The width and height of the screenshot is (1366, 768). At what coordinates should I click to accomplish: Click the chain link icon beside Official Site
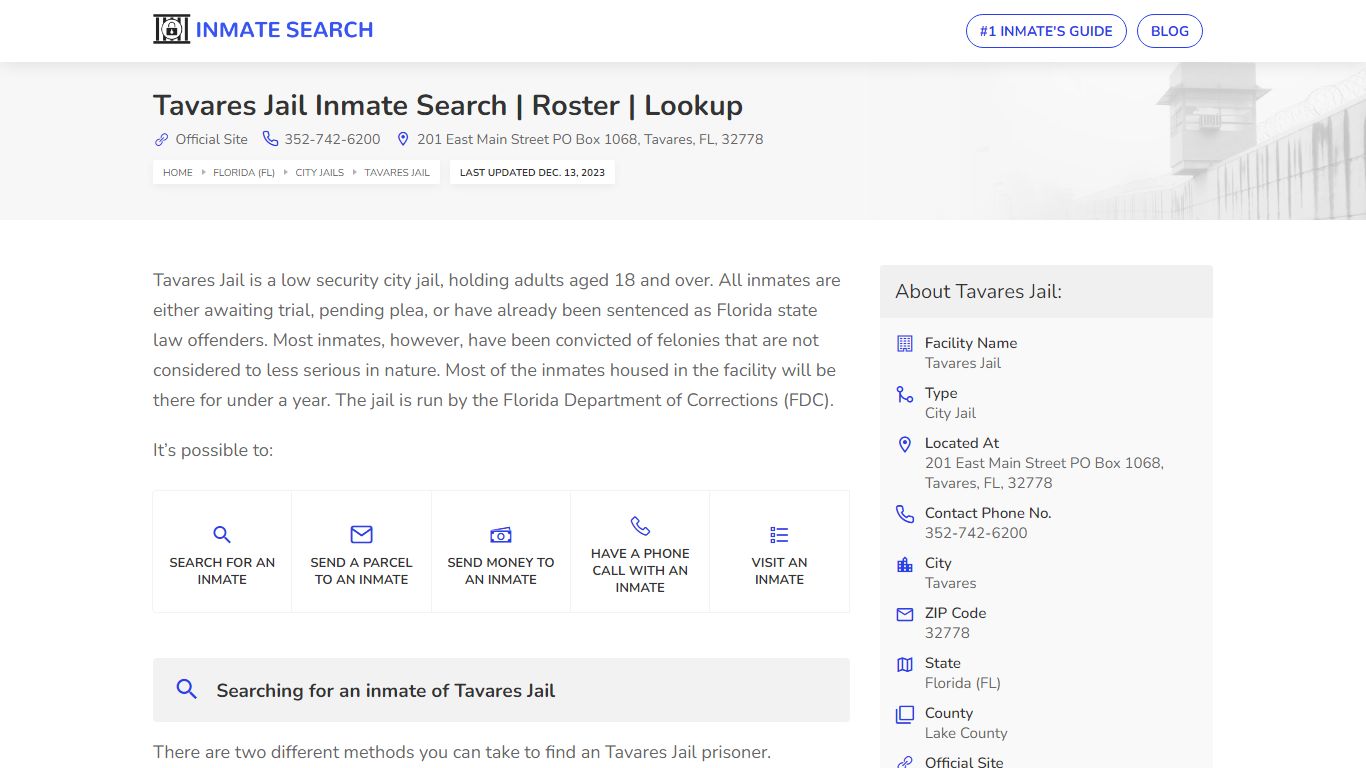tap(161, 140)
